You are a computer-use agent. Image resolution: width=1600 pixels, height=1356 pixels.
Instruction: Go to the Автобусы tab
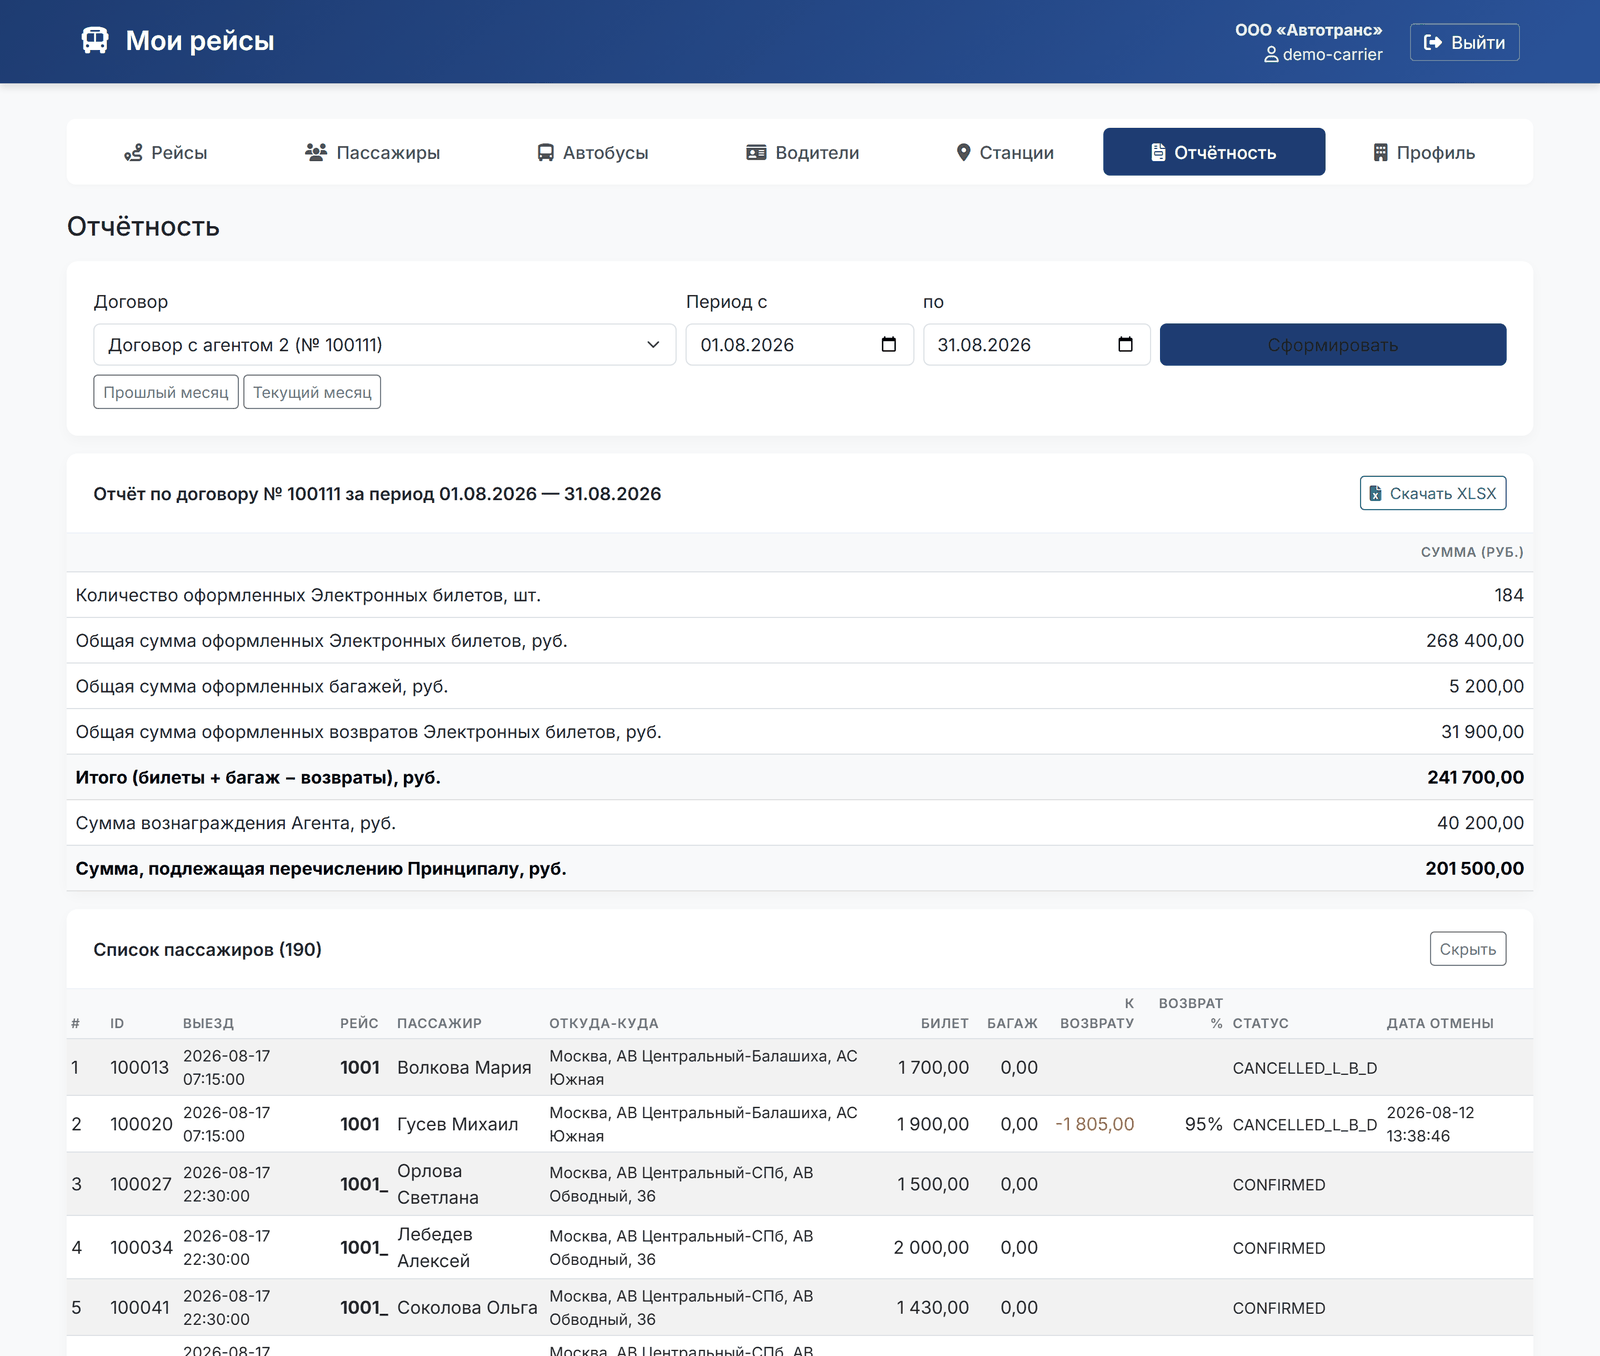pyautogui.click(x=593, y=152)
